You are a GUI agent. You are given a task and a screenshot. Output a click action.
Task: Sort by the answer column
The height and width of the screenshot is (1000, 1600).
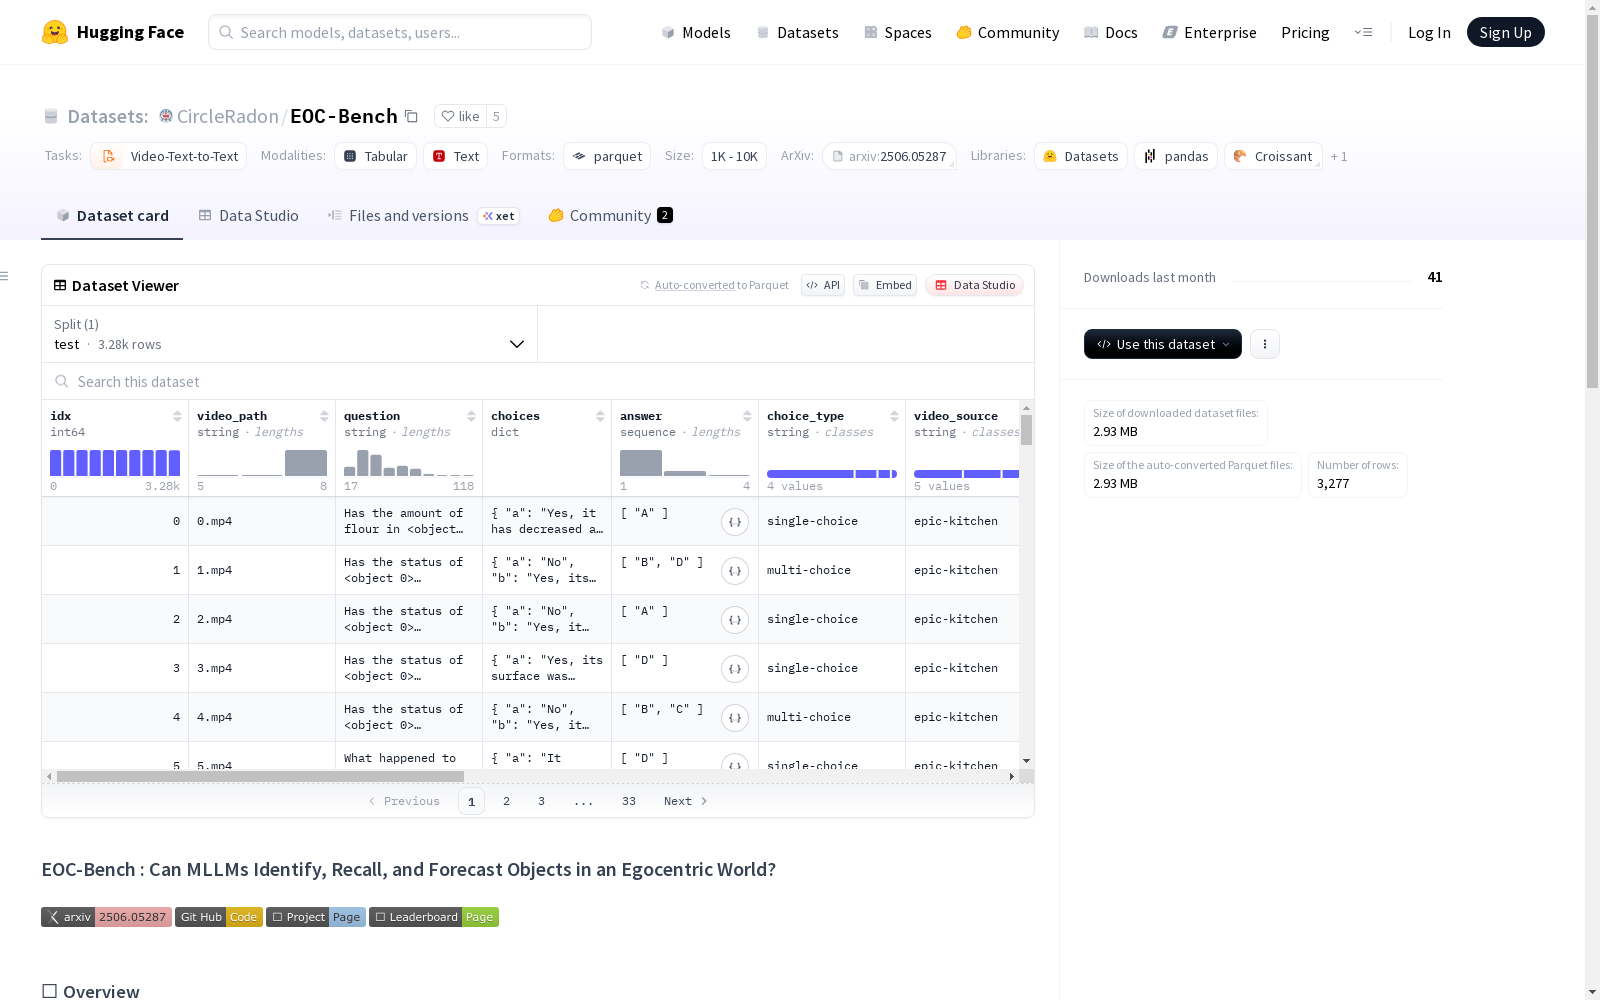coord(747,416)
